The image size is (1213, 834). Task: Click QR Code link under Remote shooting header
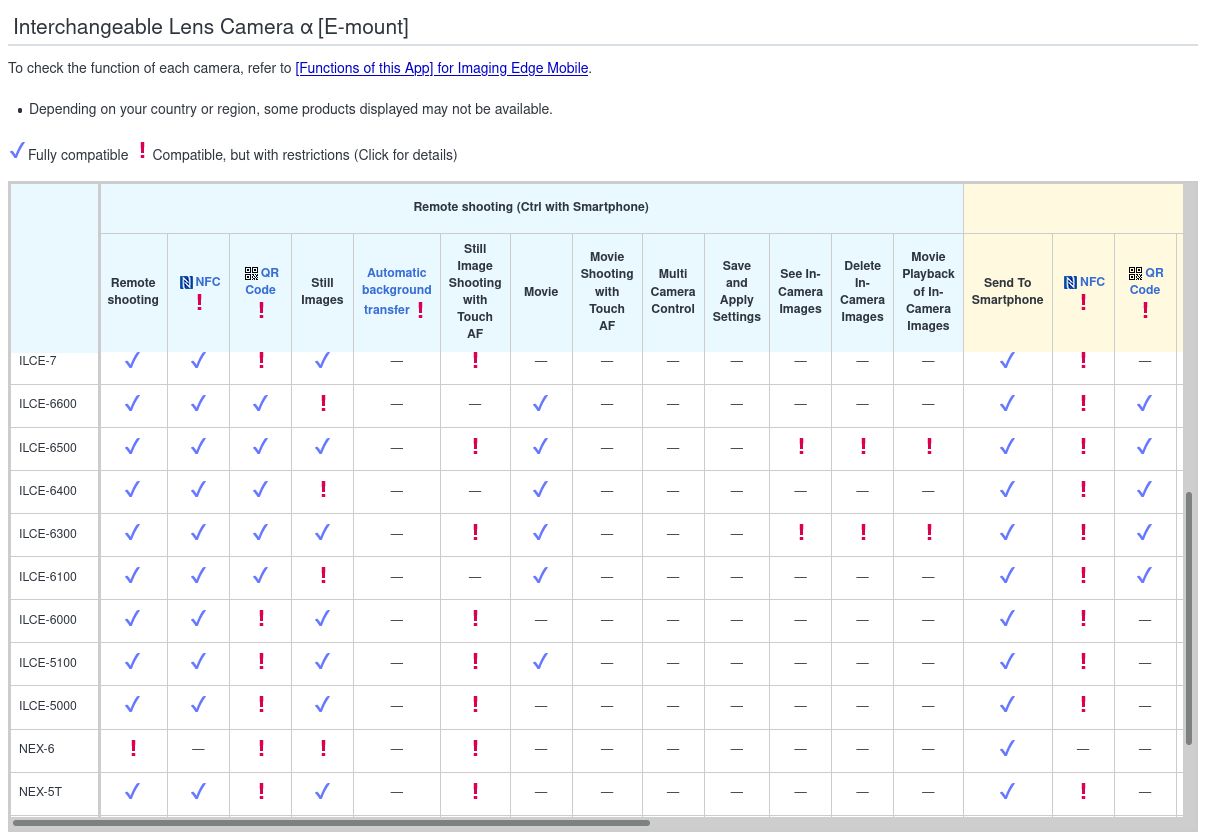click(x=261, y=281)
